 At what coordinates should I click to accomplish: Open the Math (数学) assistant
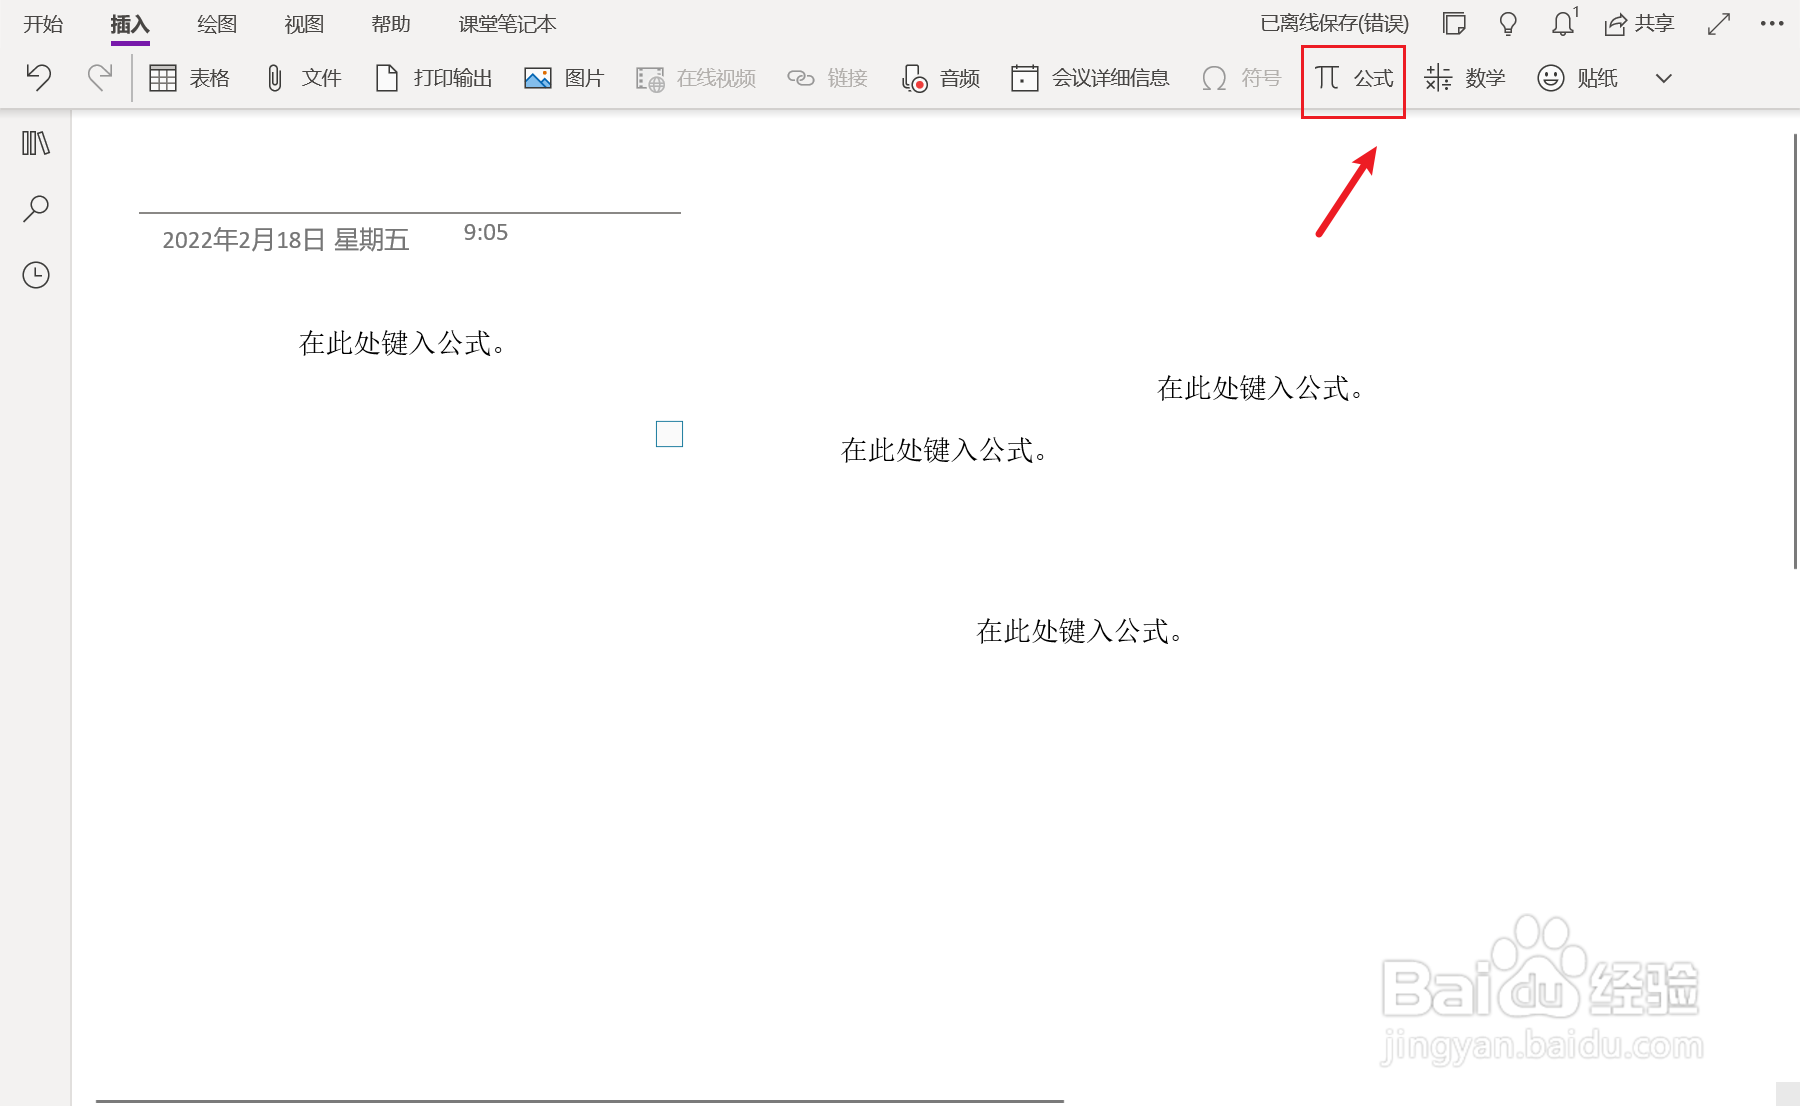tap(1465, 78)
